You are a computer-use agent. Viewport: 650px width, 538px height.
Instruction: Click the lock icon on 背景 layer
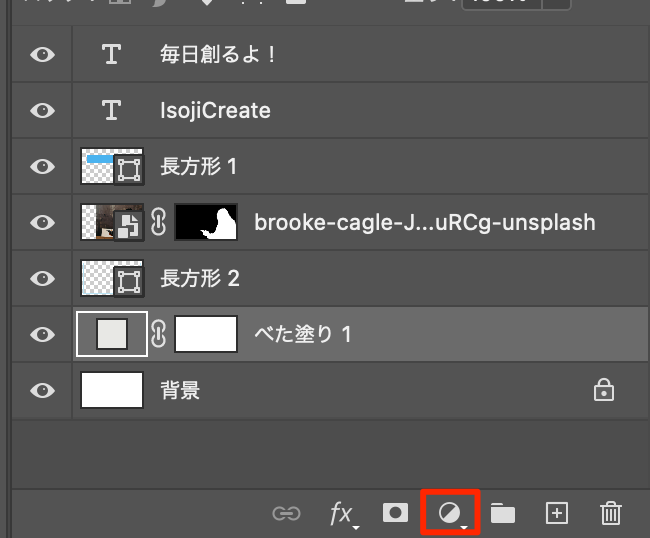[604, 391]
